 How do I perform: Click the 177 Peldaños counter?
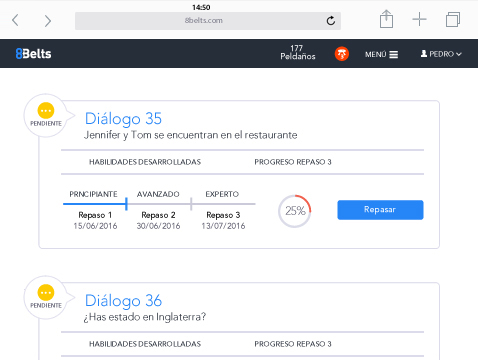click(297, 53)
